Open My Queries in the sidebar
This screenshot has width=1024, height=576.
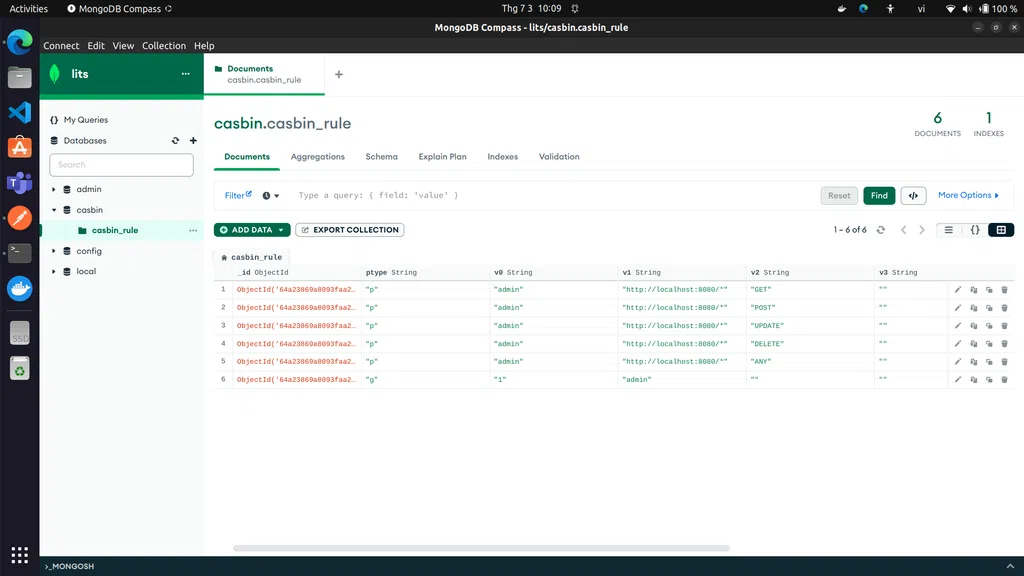[86, 120]
